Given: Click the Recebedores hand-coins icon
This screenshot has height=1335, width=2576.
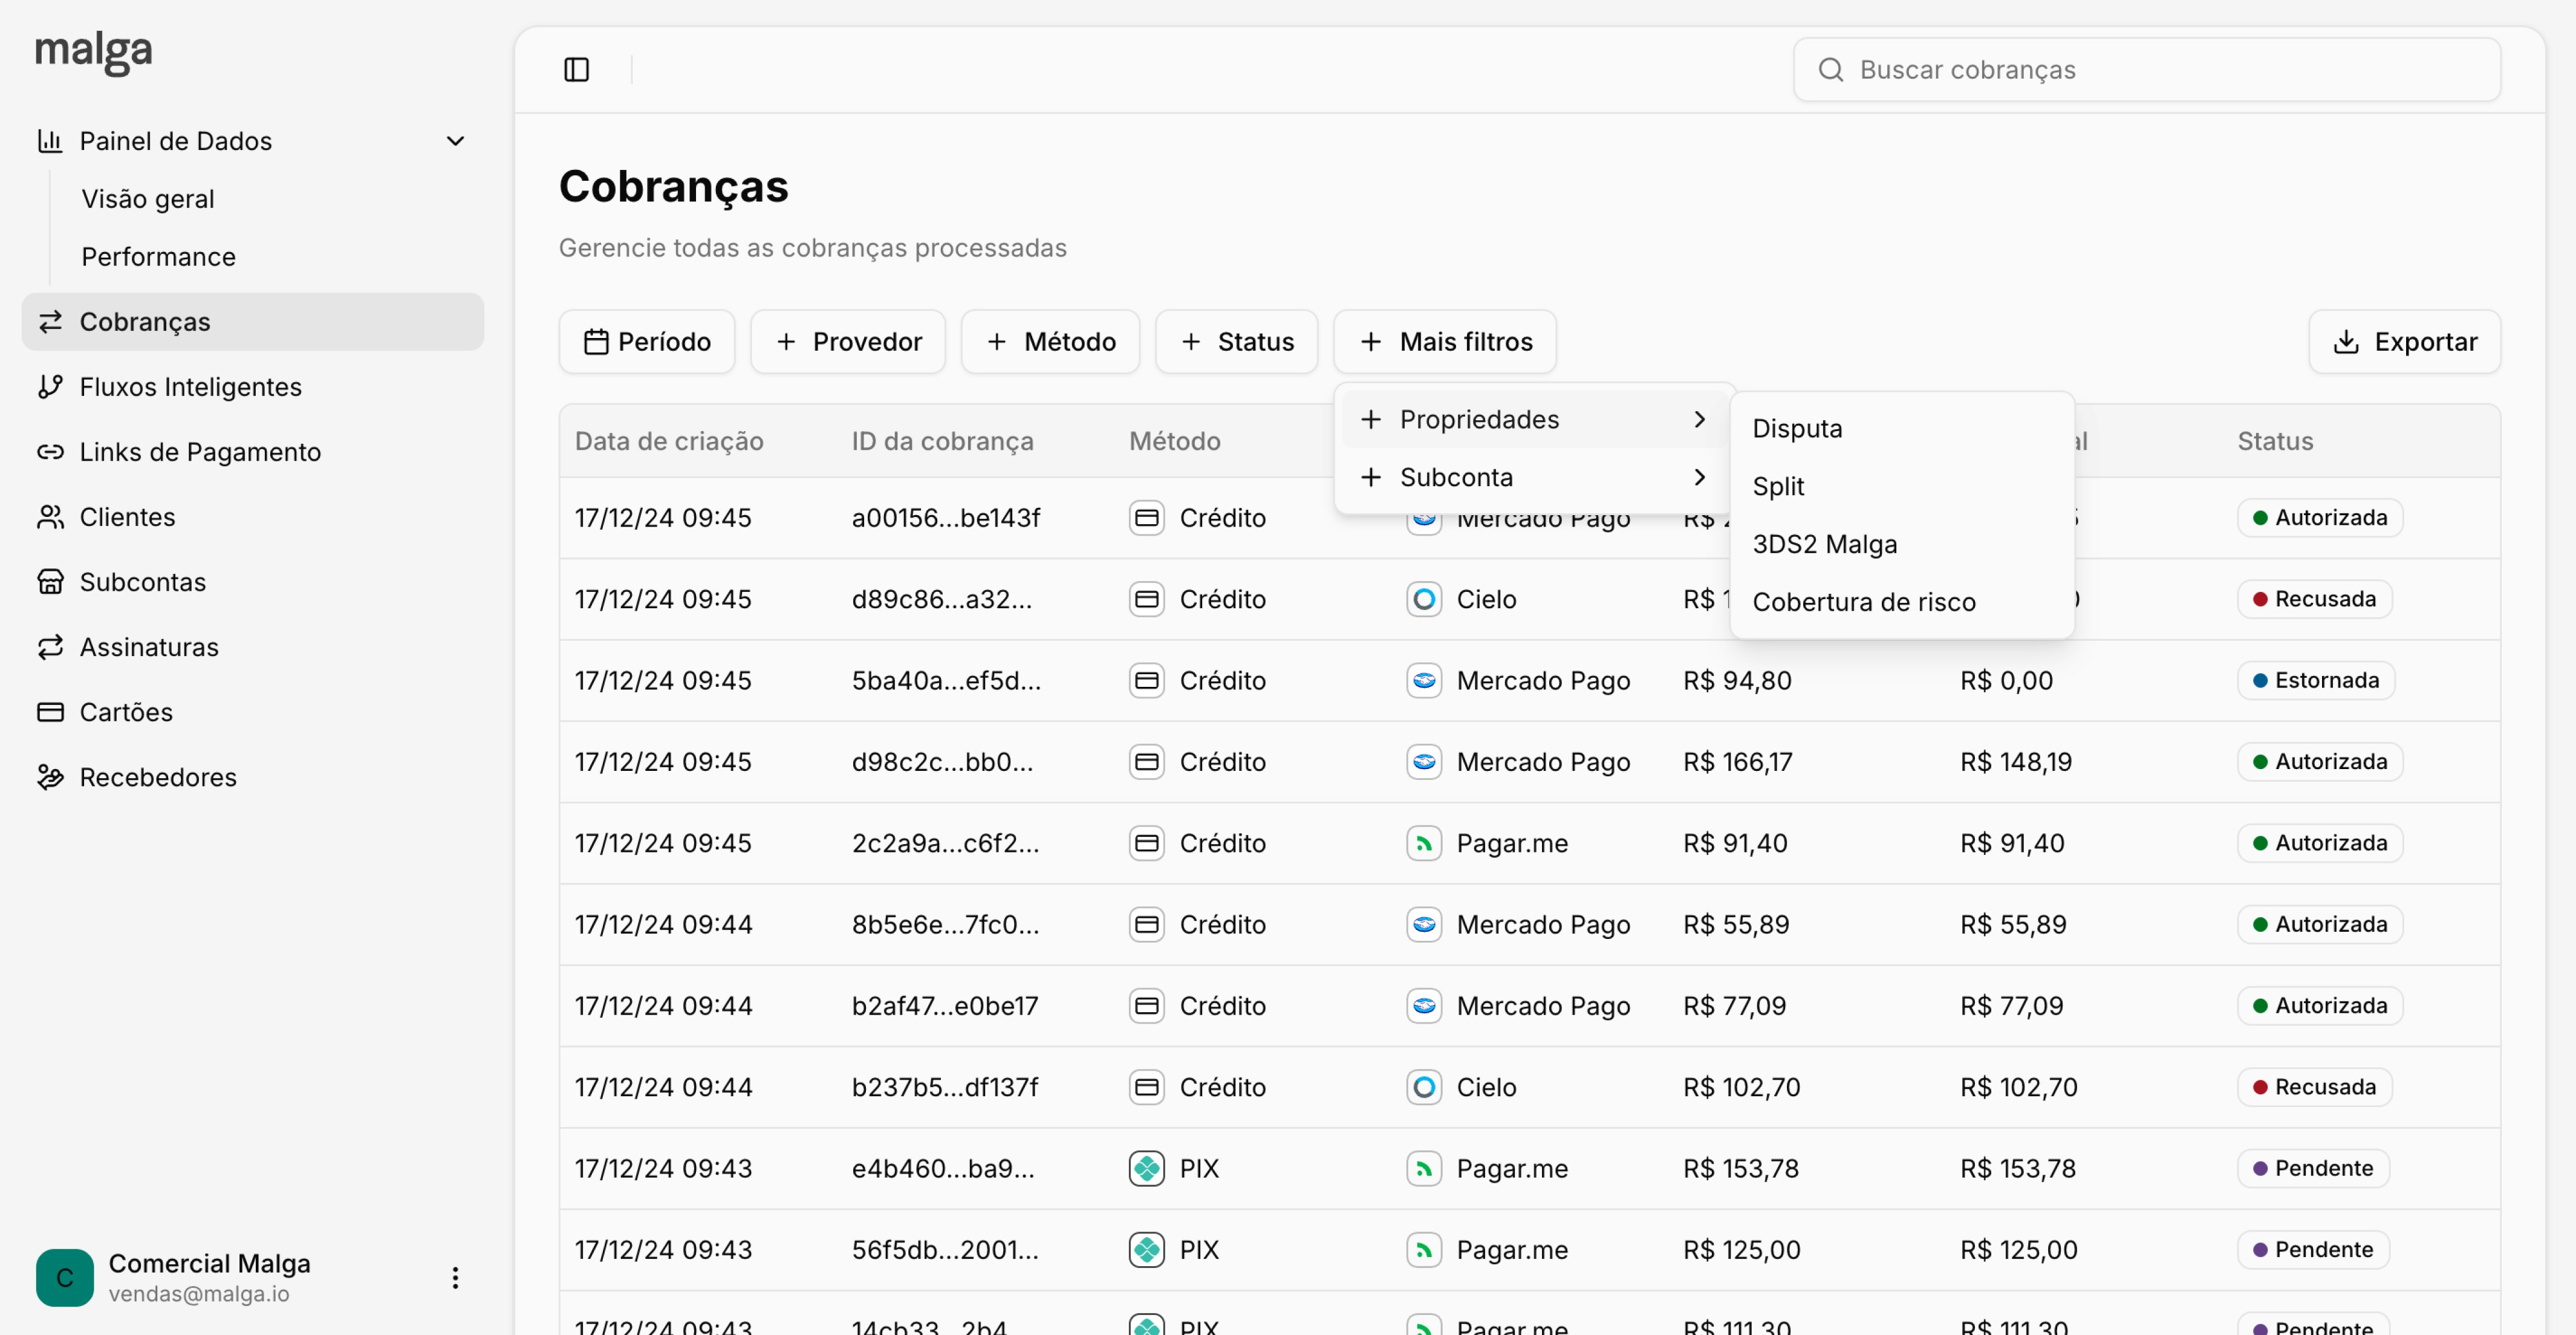Looking at the screenshot, I should tap(50, 777).
